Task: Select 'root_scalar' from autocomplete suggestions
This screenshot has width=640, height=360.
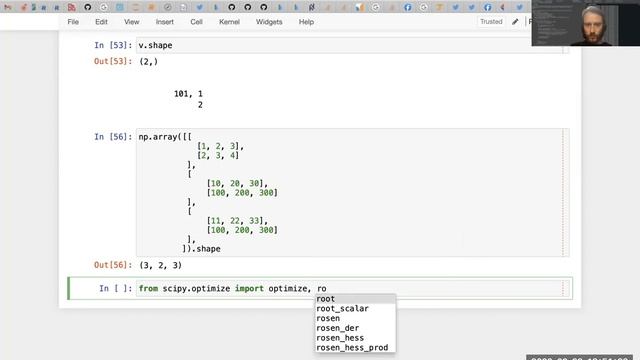Action: [x=355, y=309]
